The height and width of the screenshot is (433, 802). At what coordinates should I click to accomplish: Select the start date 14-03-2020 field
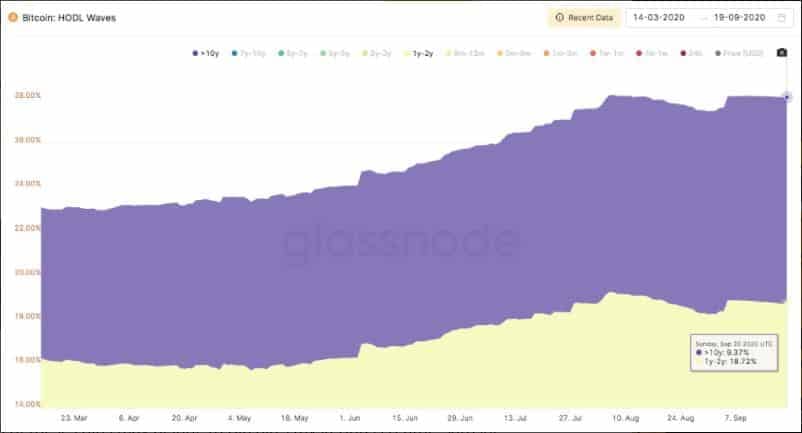point(659,17)
